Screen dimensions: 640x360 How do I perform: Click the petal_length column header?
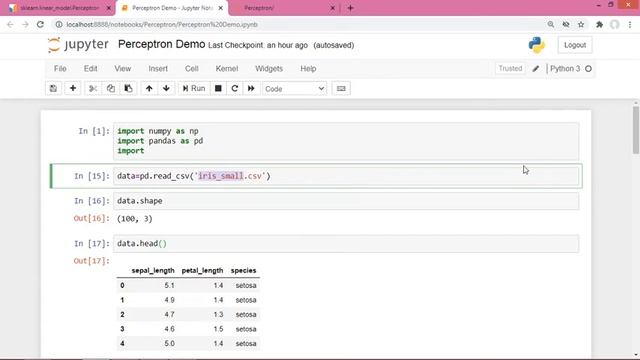[202, 270]
